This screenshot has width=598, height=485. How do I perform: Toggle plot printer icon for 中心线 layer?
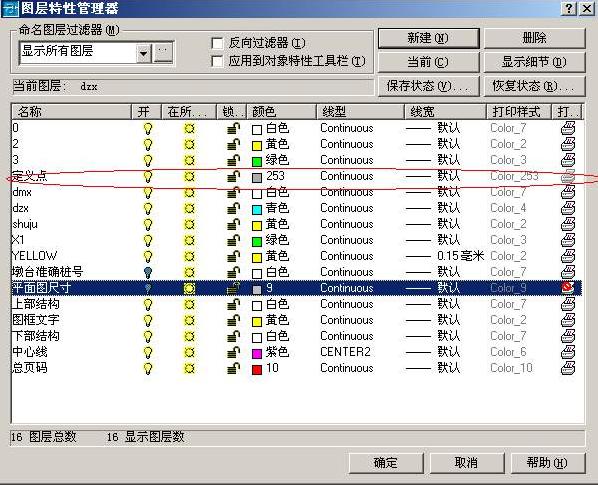click(x=568, y=352)
